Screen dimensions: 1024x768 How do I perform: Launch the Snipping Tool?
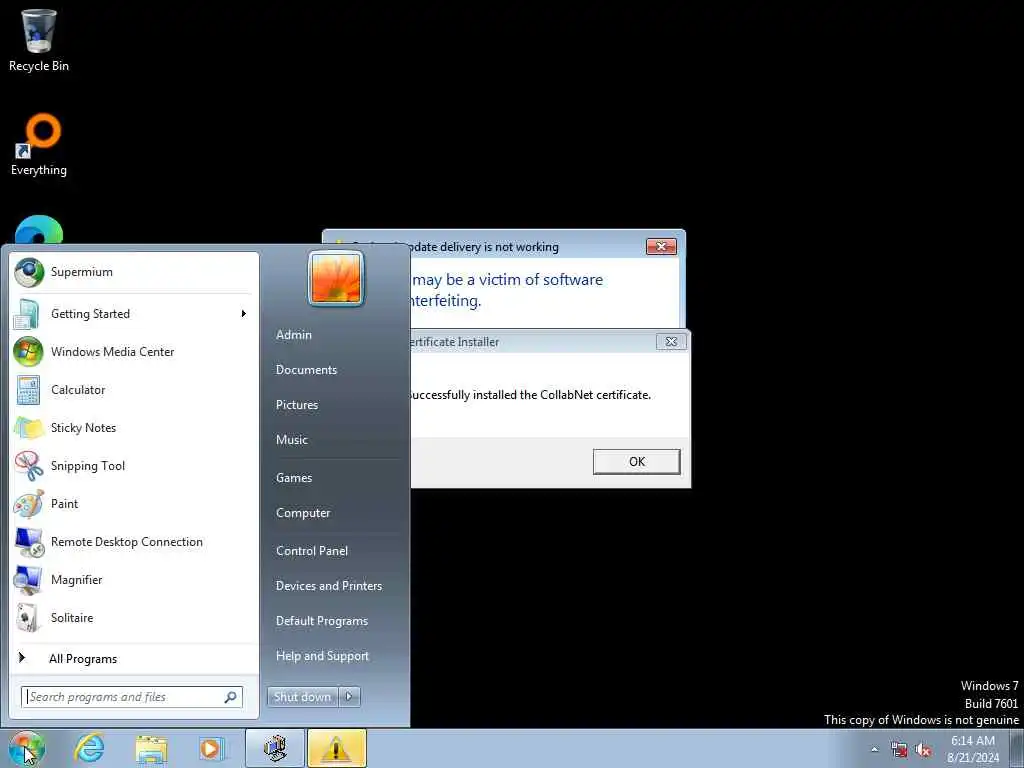(133, 466)
